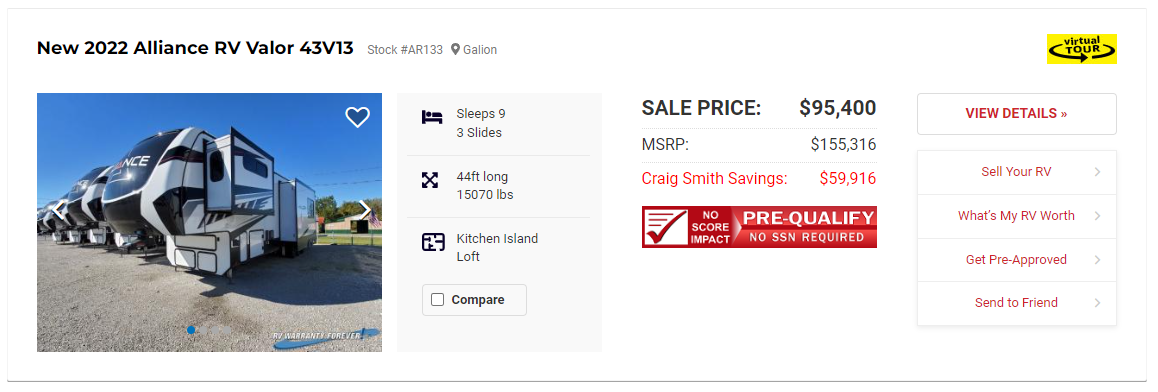Open the Send to Friend option

point(1017,303)
